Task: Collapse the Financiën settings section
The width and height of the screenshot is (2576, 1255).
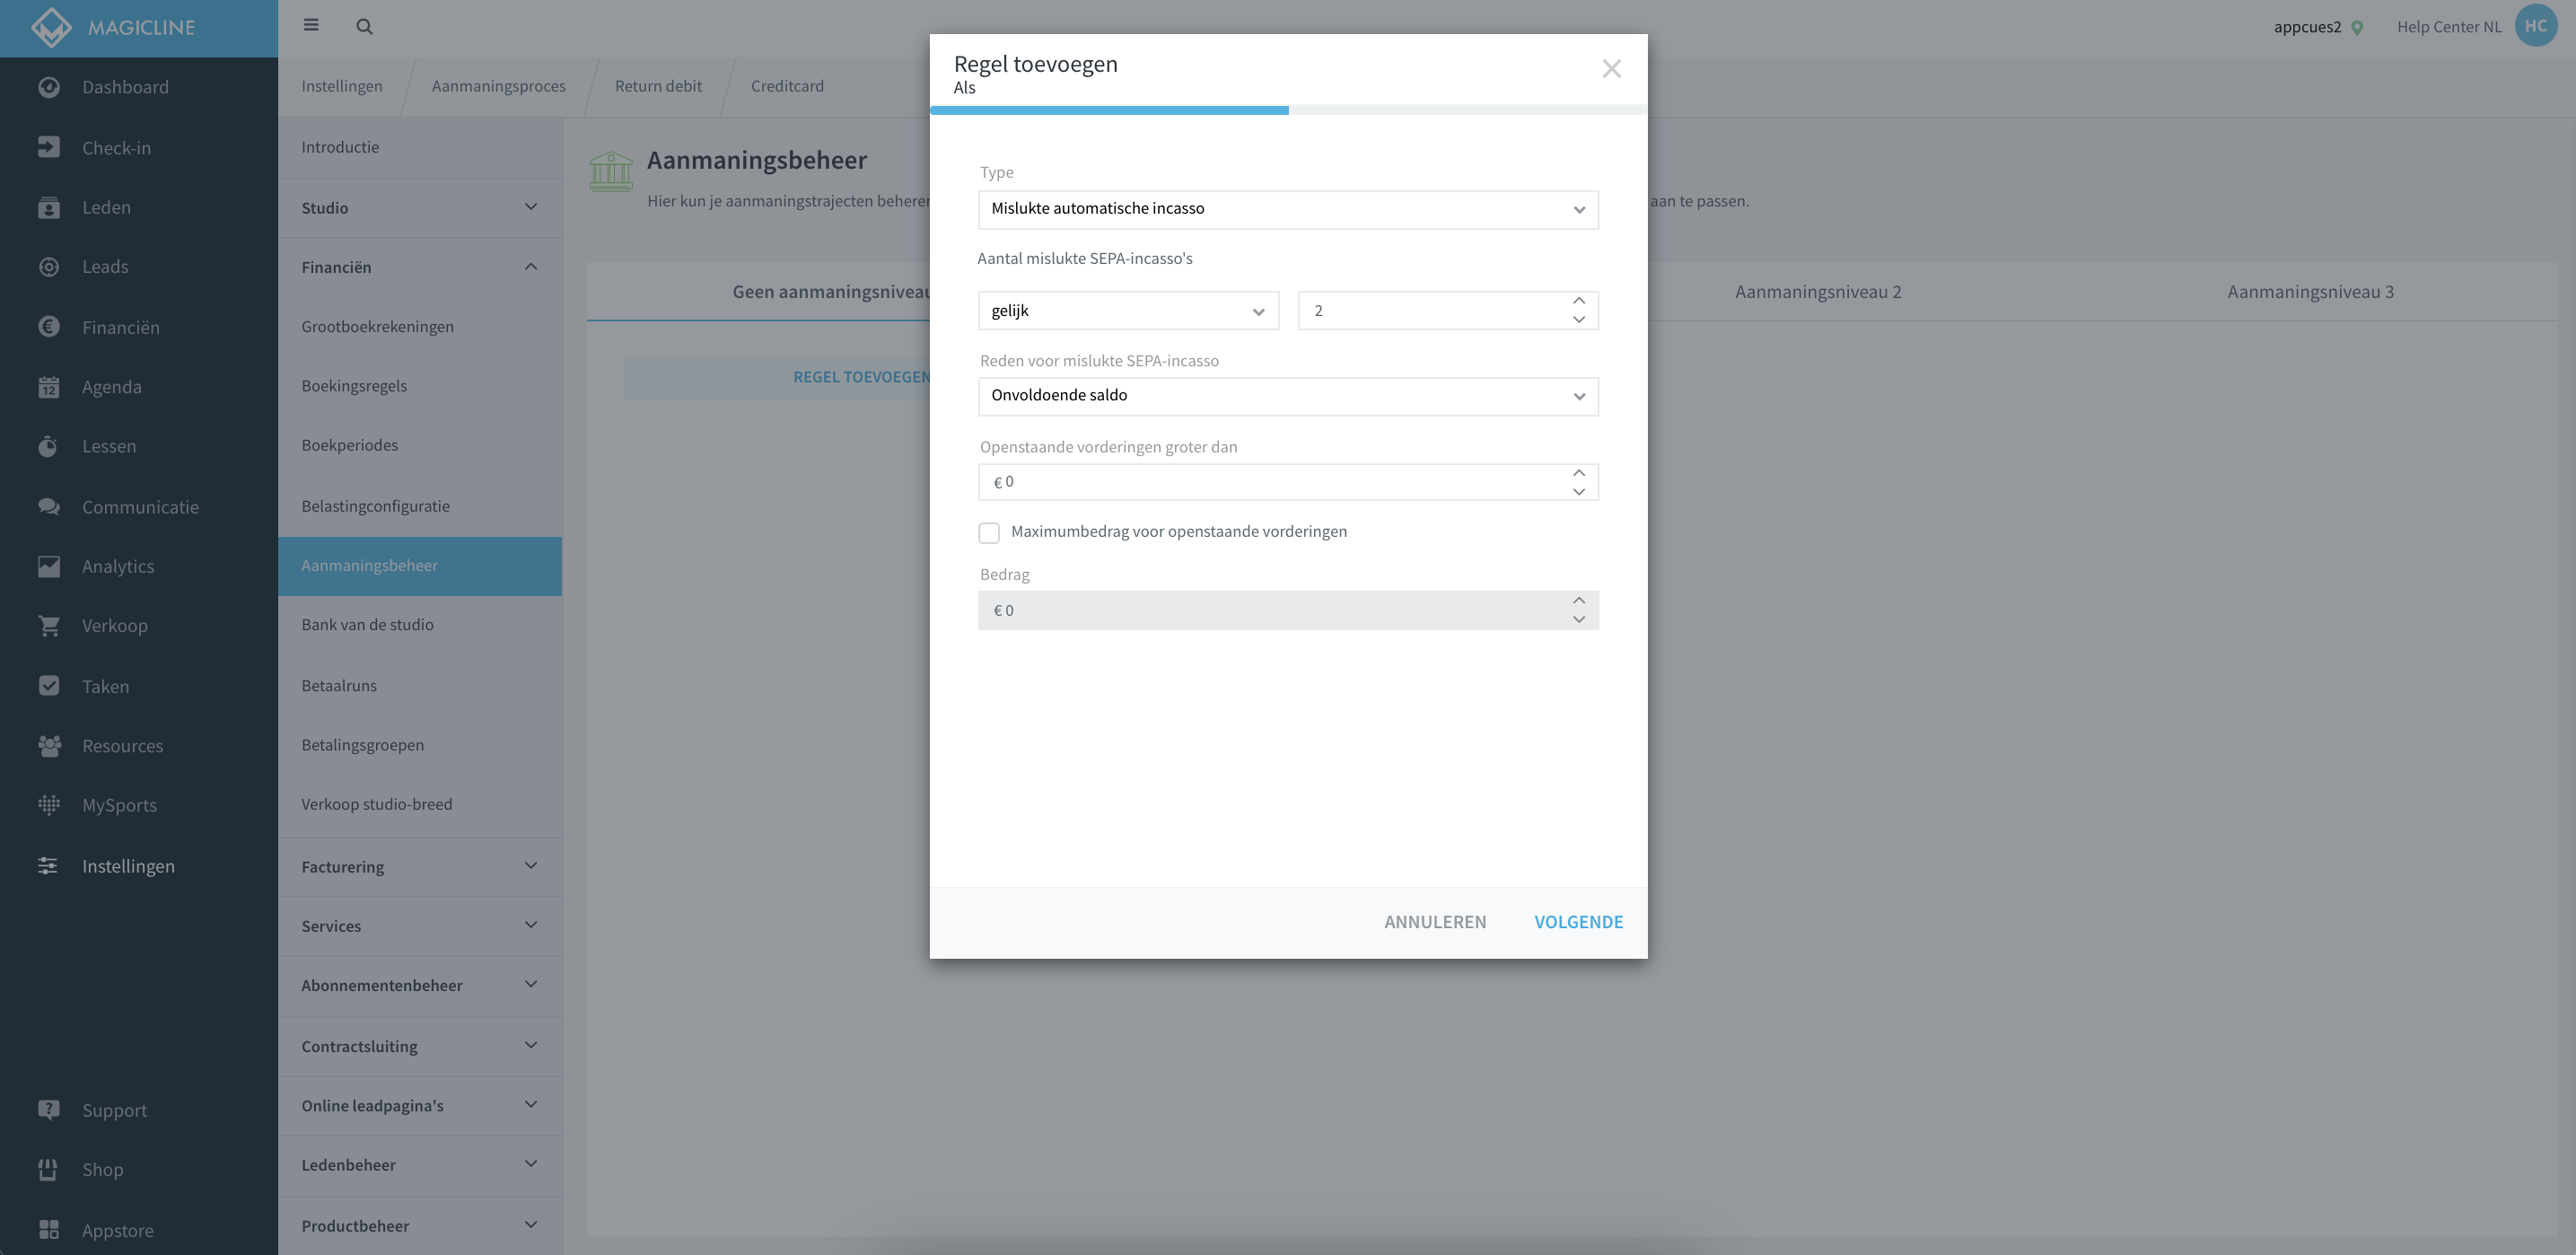Action: click(x=420, y=267)
